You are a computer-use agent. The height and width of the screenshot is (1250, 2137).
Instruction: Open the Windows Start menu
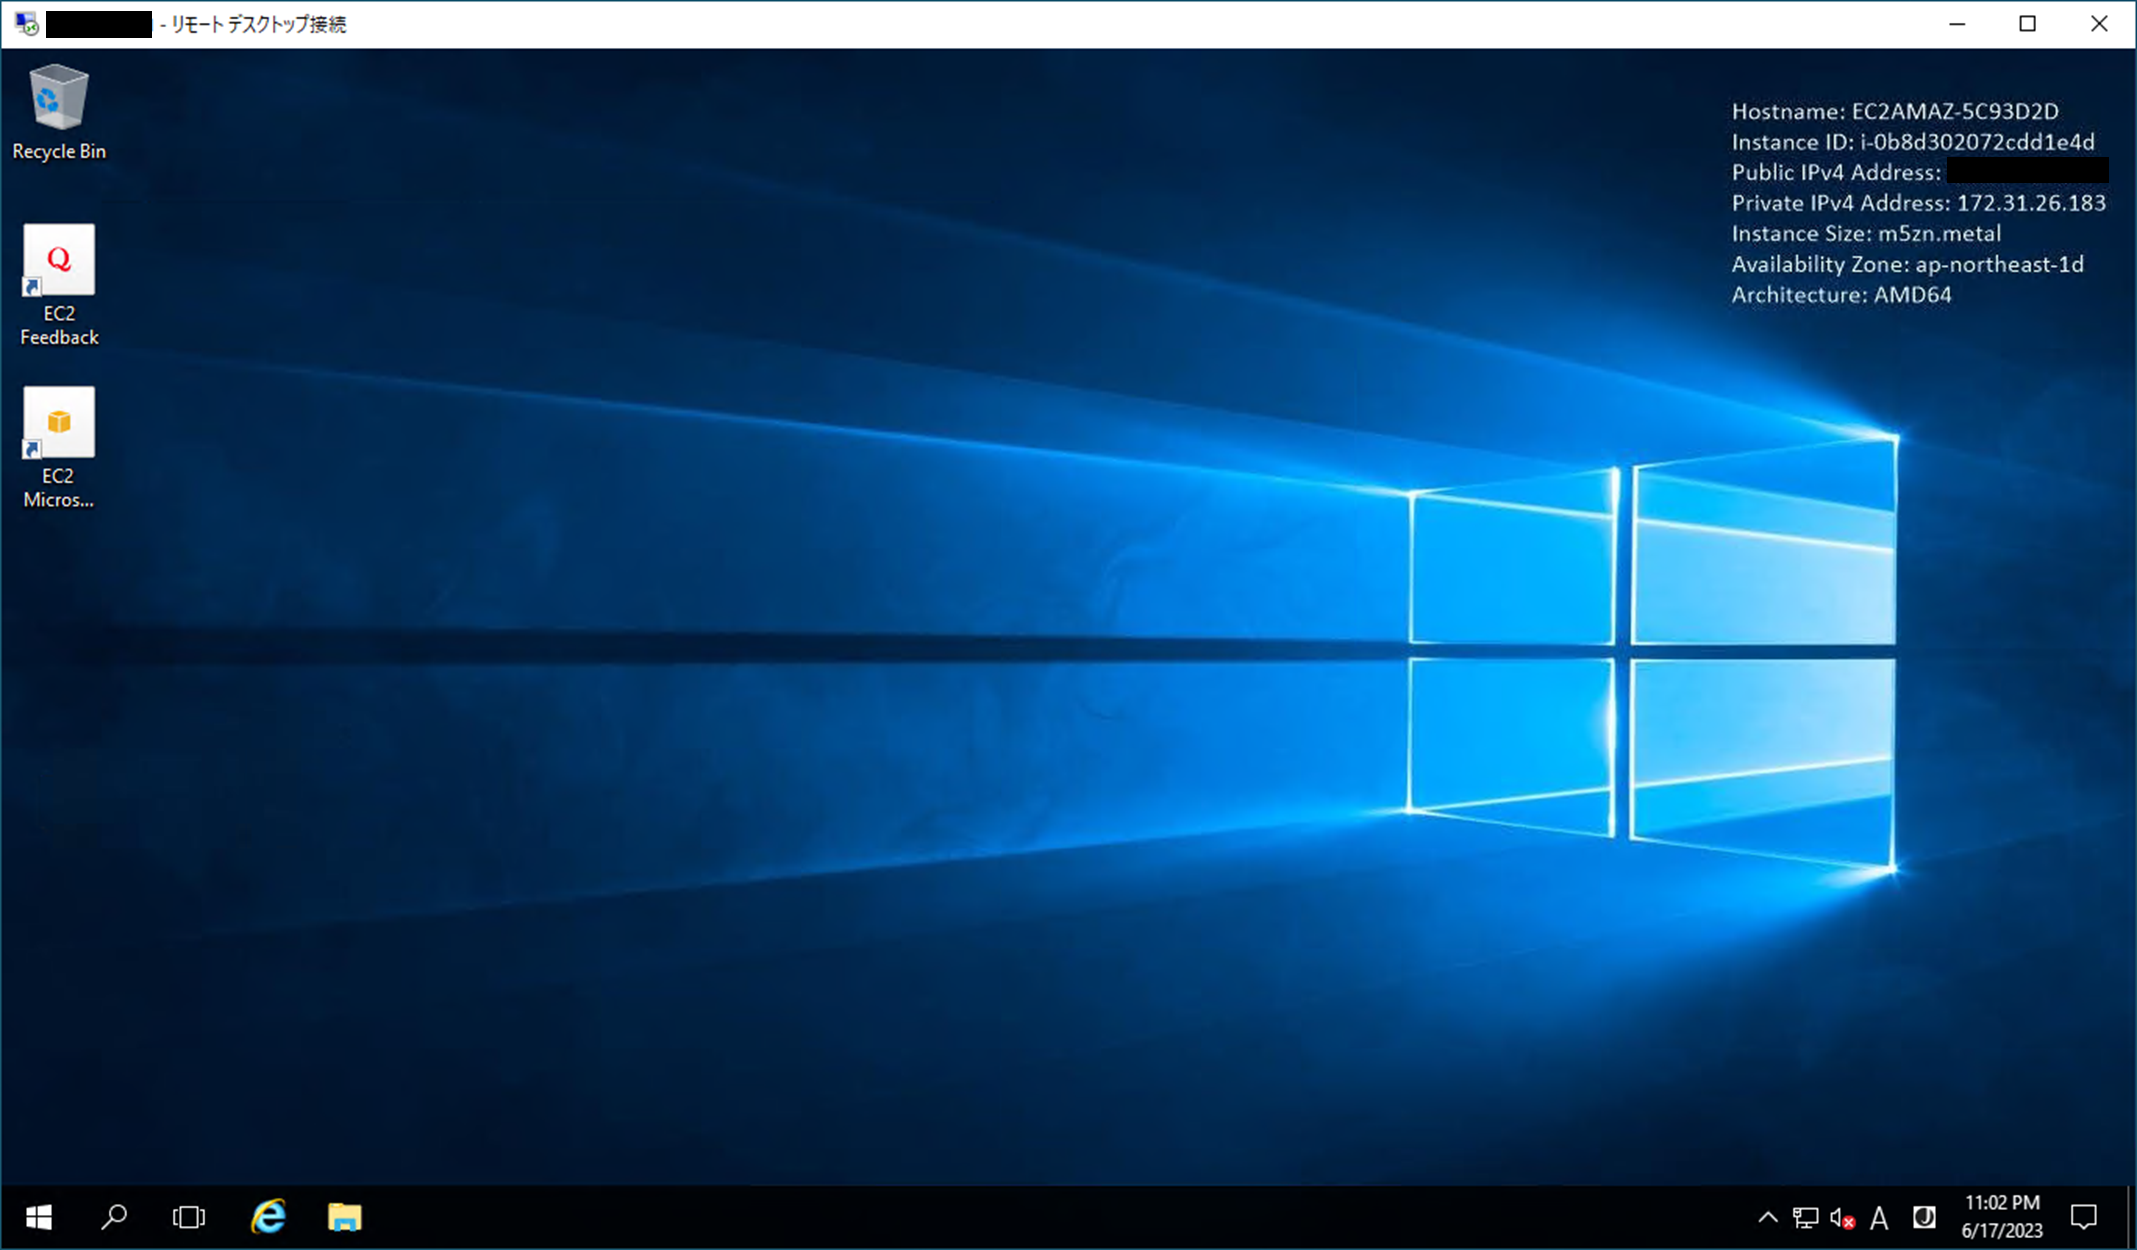click(39, 1217)
